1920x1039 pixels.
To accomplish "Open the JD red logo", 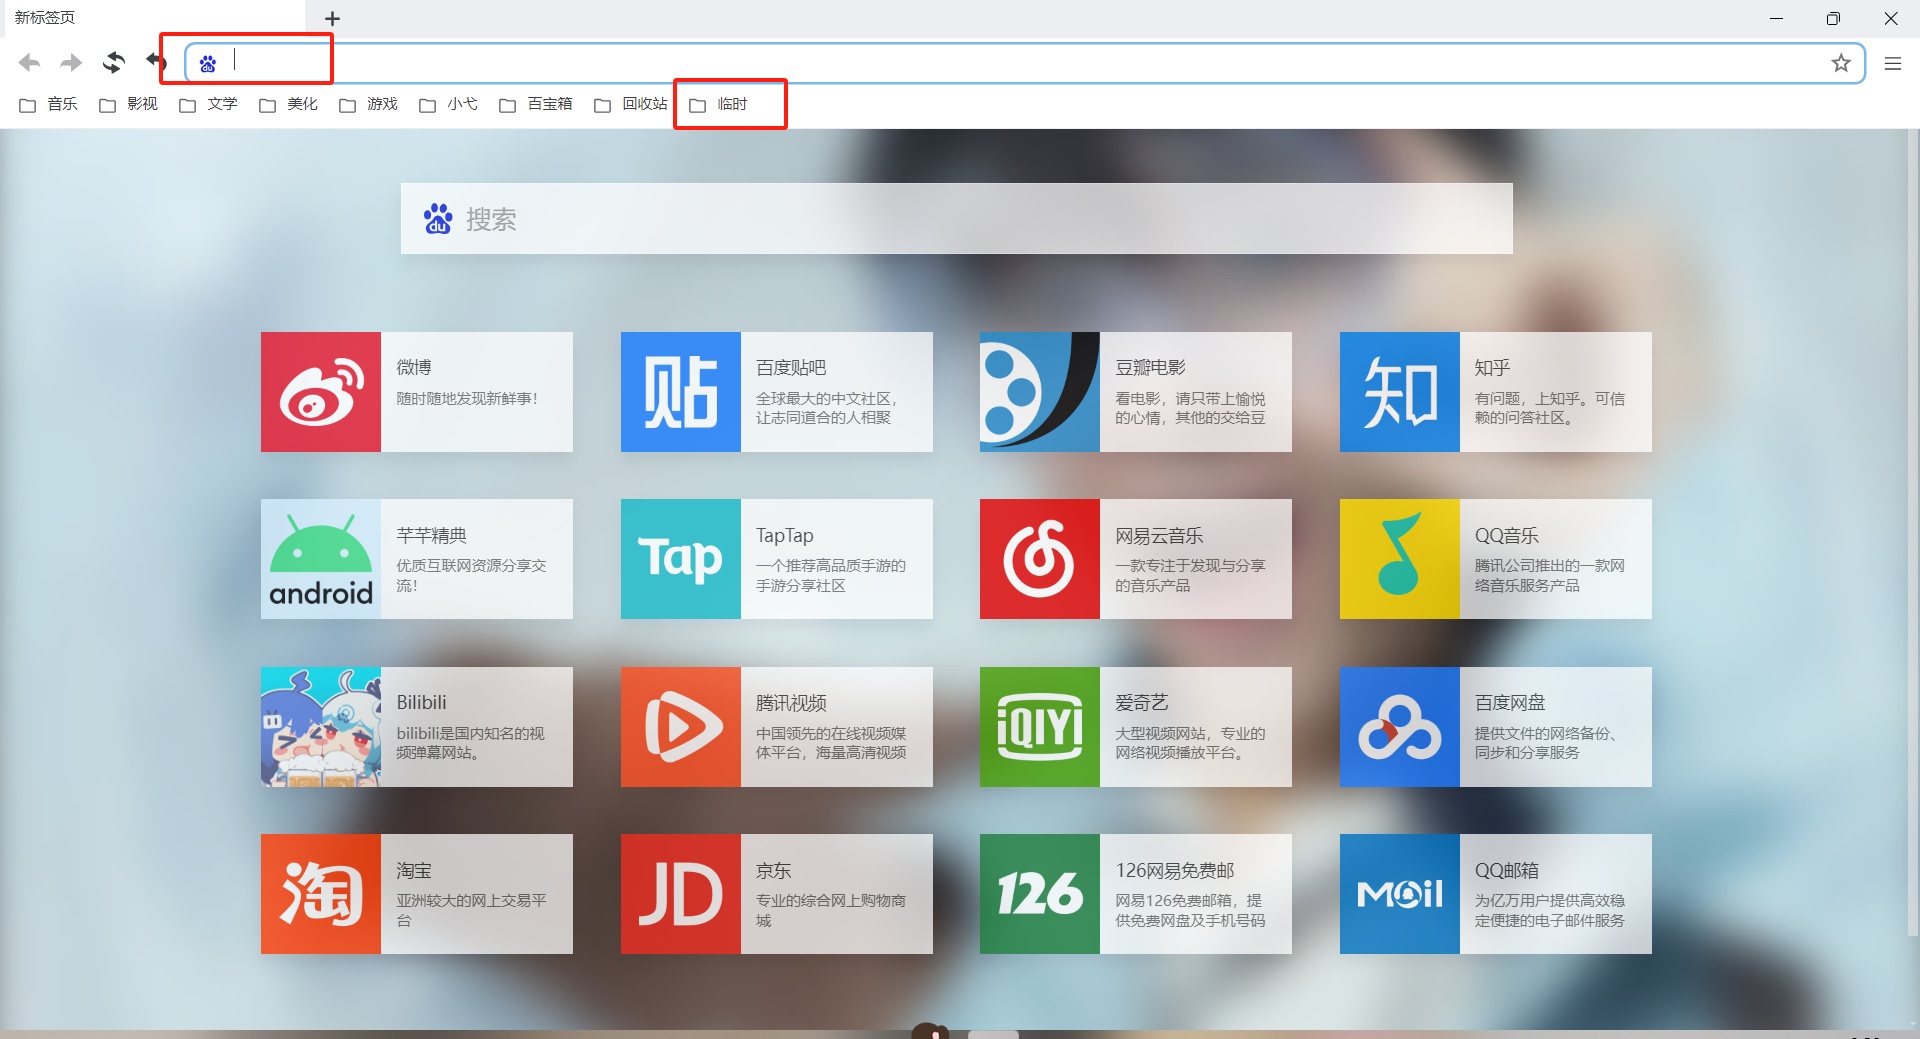I will tap(681, 894).
